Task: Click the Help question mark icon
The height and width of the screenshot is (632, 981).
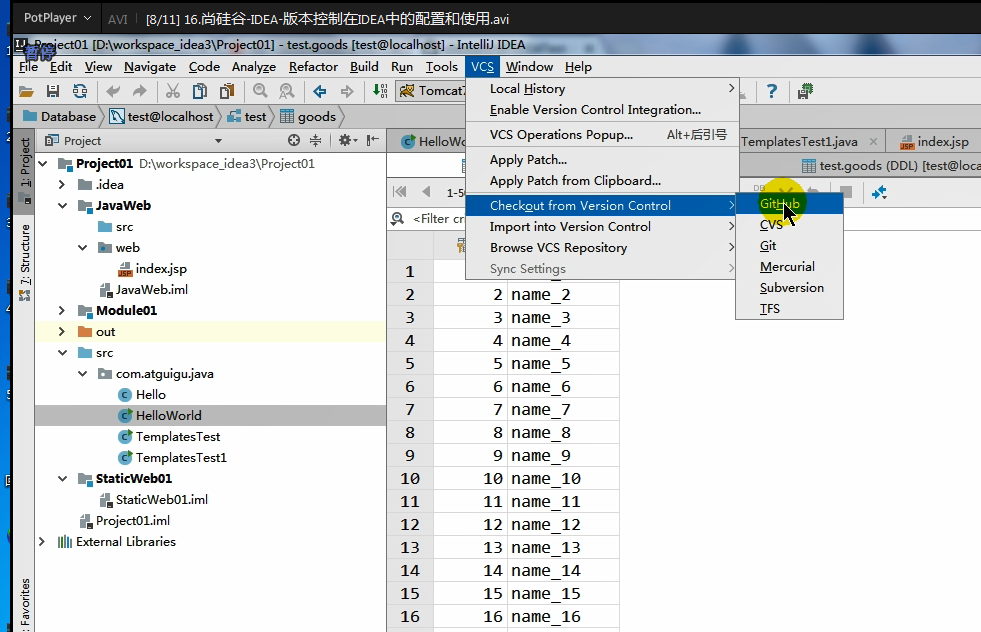Action: tap(771, 91)
